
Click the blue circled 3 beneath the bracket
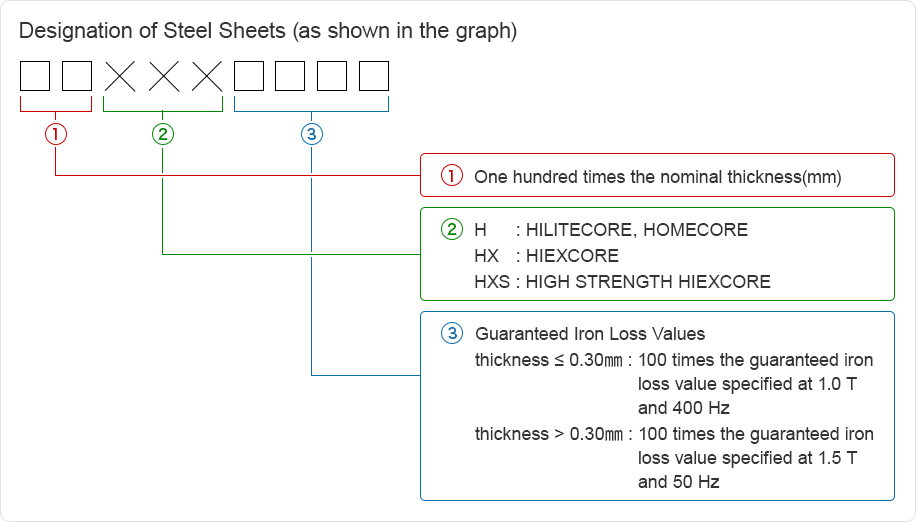[x=312, y=133]
